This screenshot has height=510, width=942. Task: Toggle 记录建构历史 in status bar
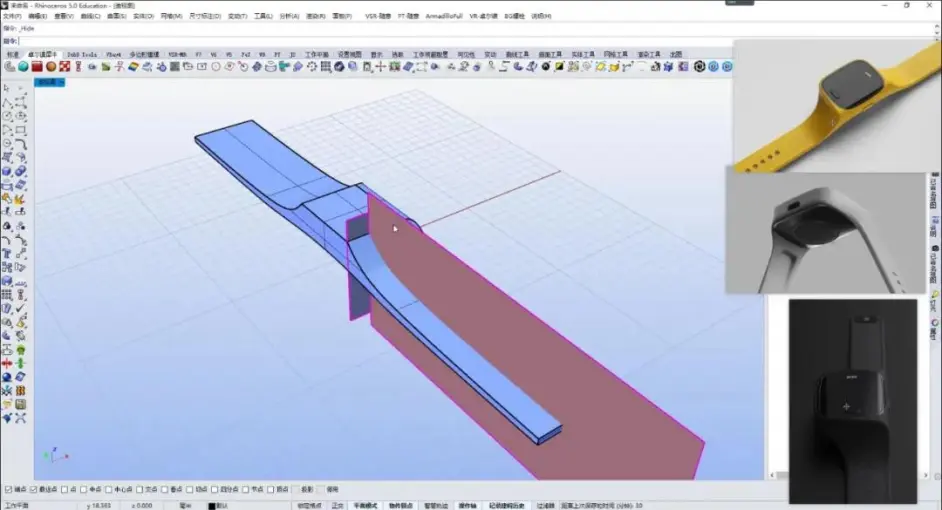(506, 506)
